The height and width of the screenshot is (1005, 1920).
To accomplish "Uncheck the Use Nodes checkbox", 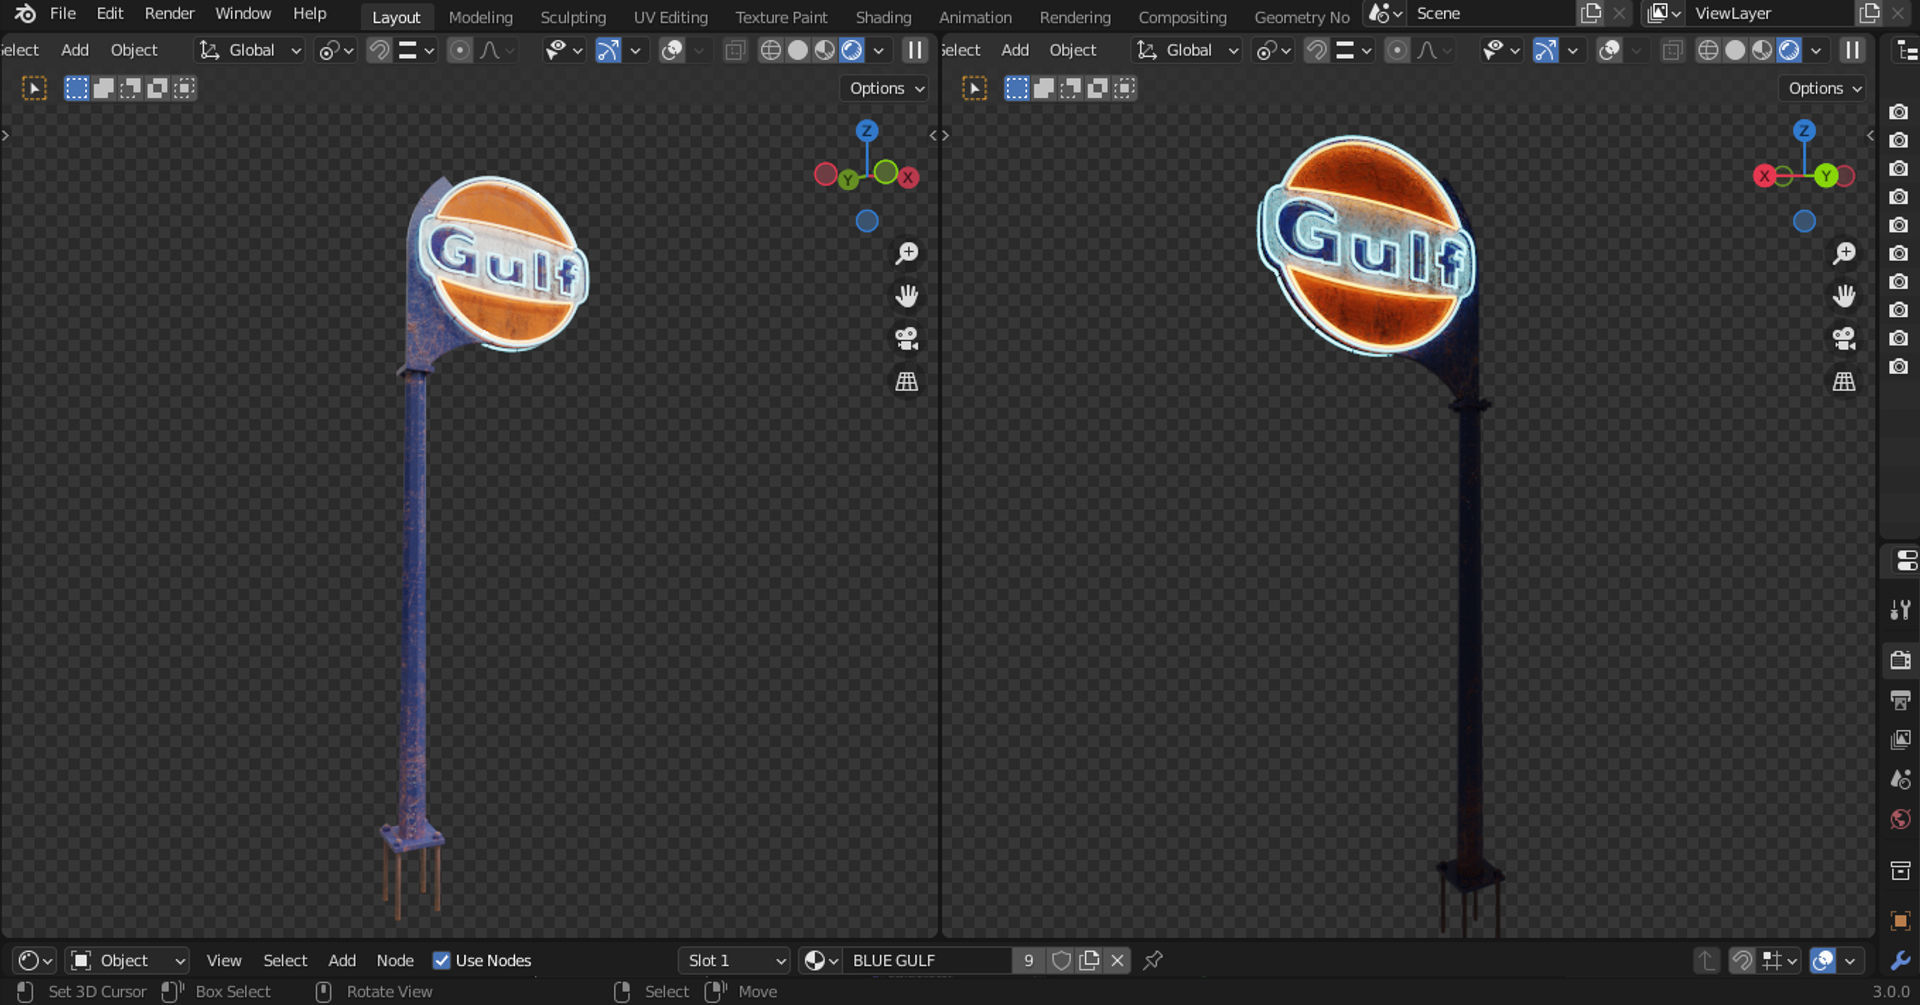I will [x=441, y=960].
